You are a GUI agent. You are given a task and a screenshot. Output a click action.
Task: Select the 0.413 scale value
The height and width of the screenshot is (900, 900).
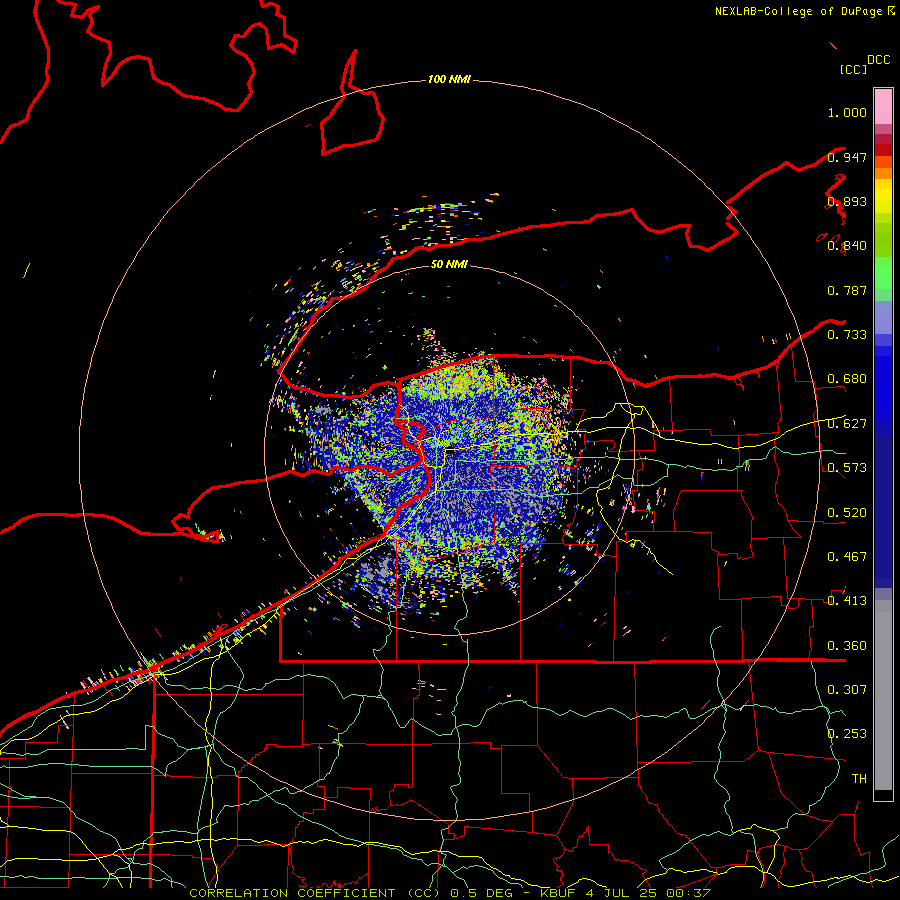pos(847,601)
